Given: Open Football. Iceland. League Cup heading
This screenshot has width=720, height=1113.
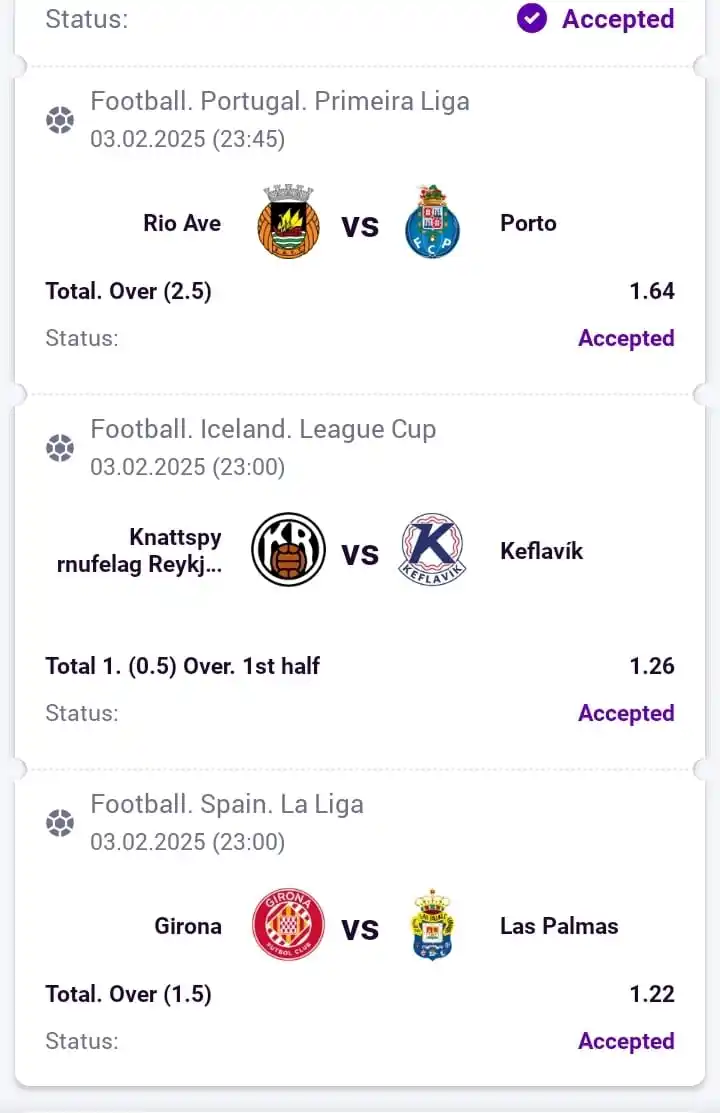Looking at the screenshot, I should pos(263,429).
